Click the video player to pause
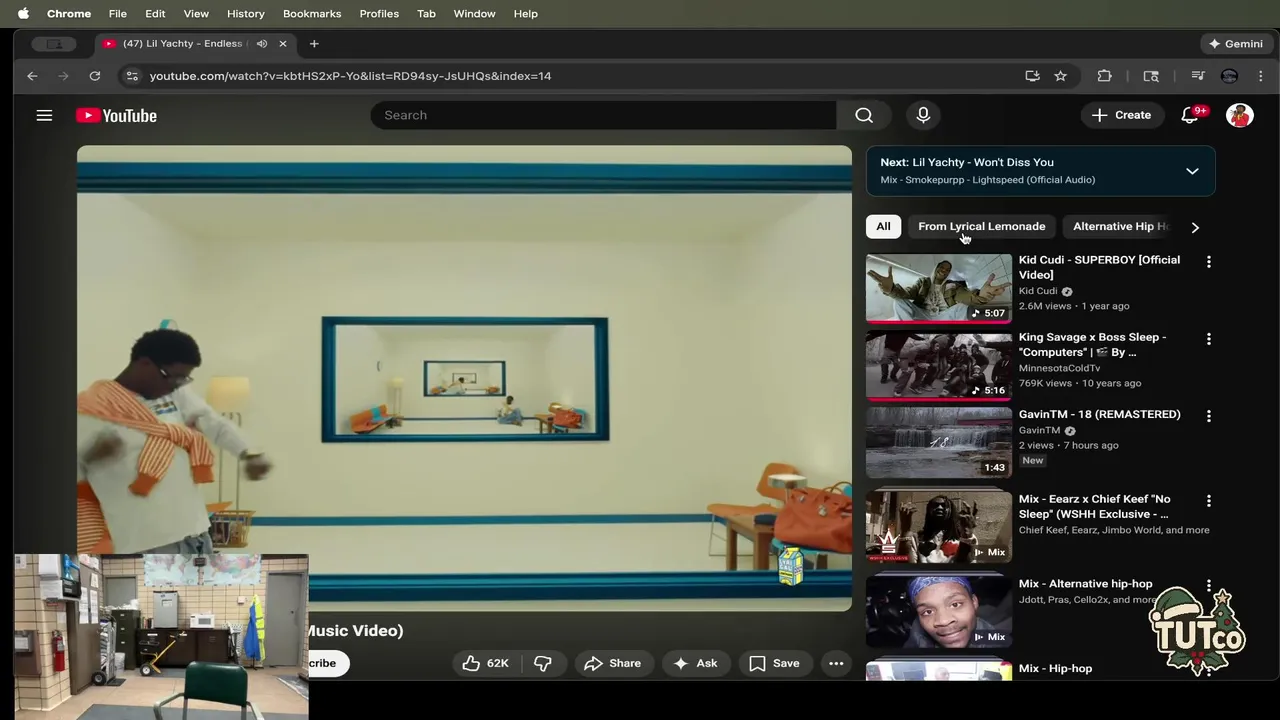Screen dimensions: 1280x720 [464, 378]
